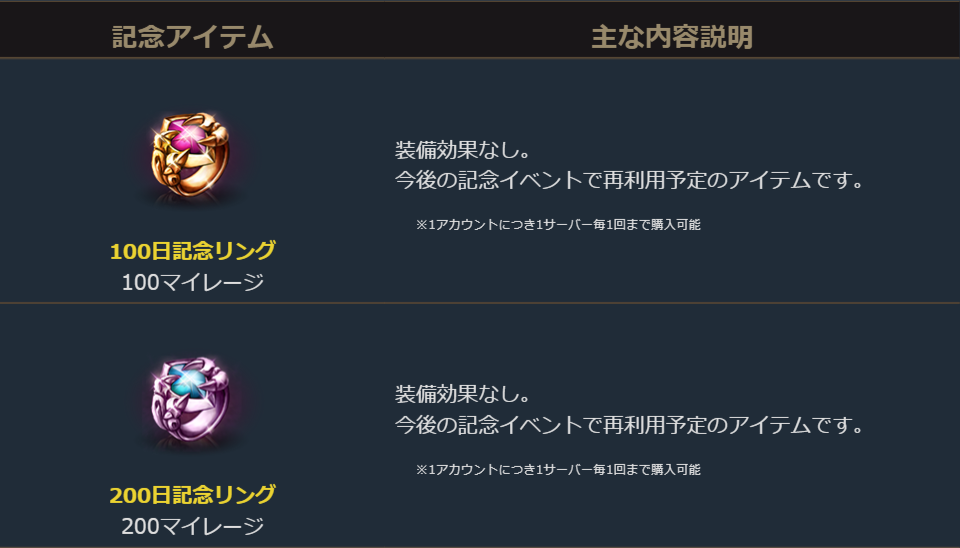
Task: Click the ※ symbol in the 200-day row note
Action: click(421, 469)
